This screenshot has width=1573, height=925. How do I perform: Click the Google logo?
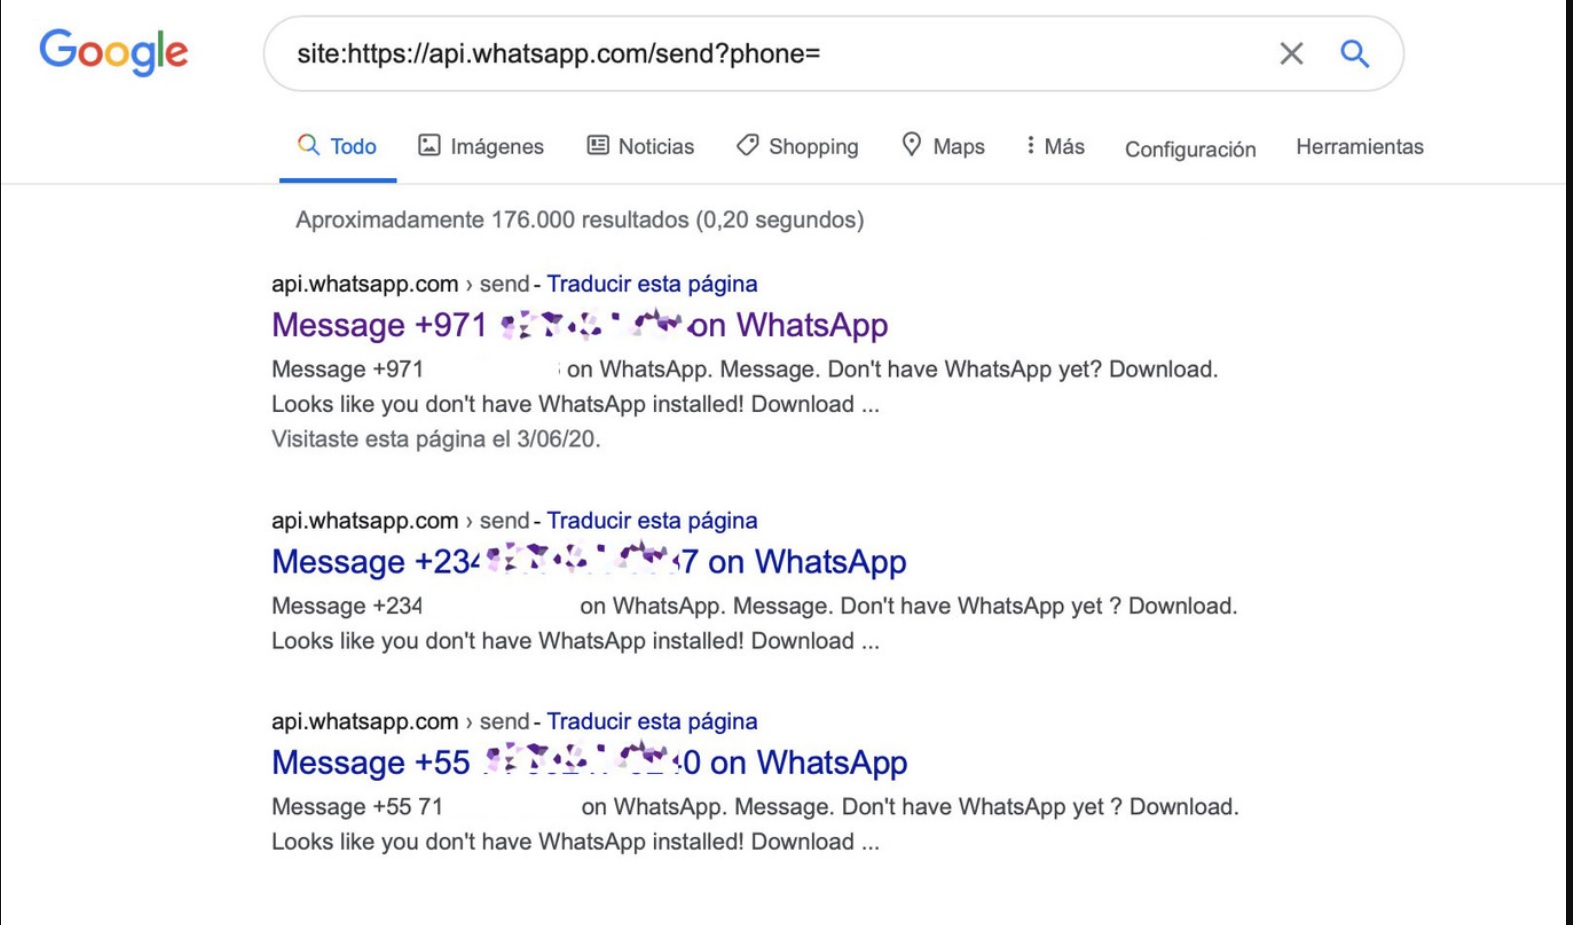click(114, 52)
